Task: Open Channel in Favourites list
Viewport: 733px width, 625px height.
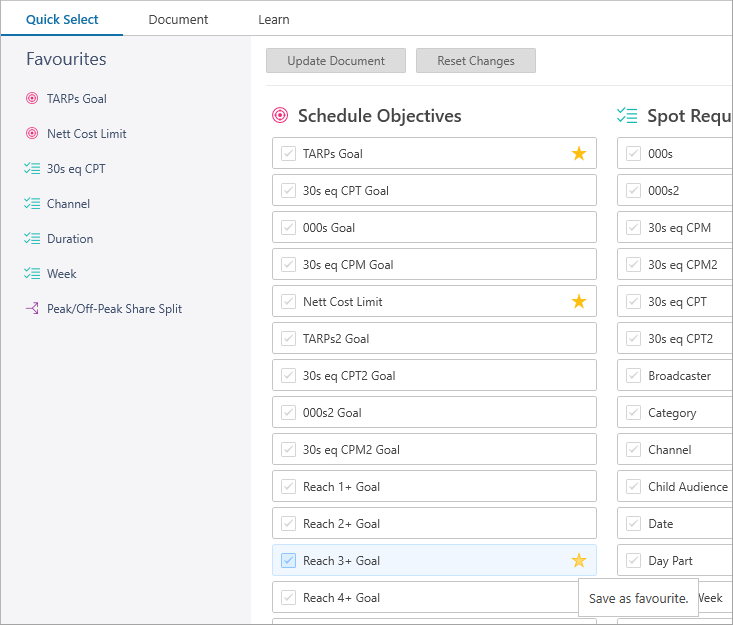Action: click(68, 204)
